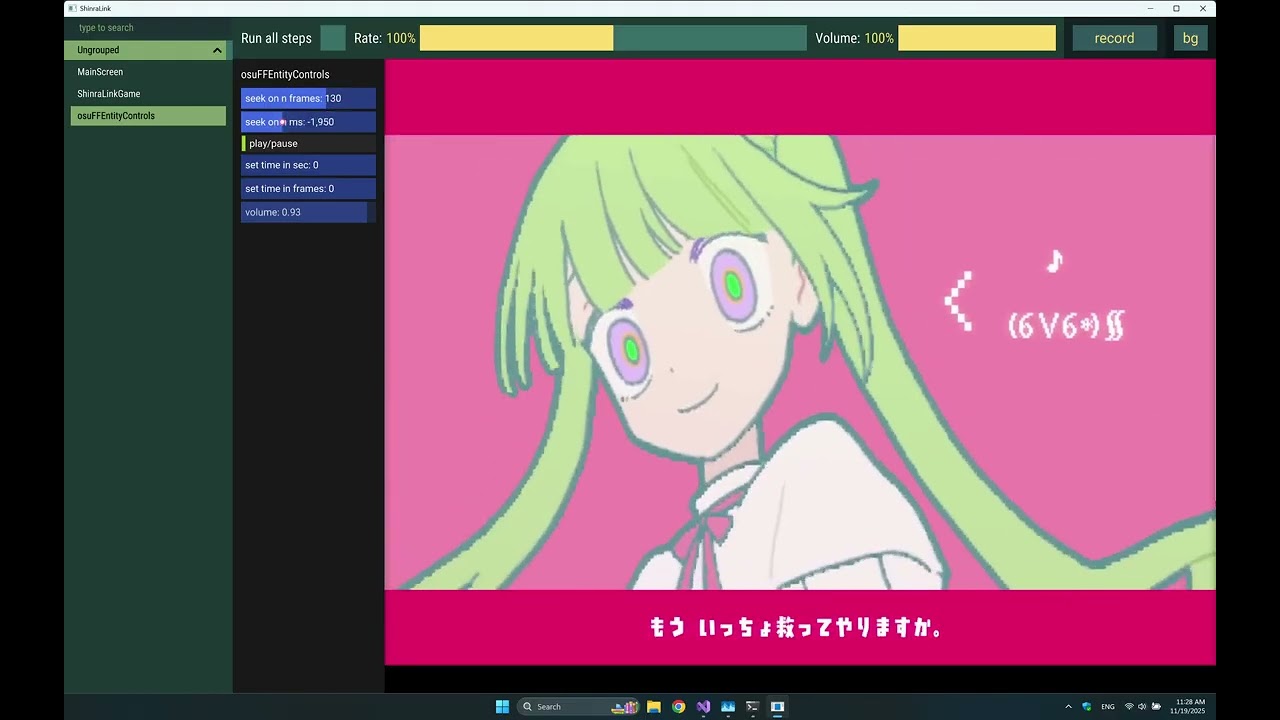1280x720 pixels.
Task: Click the taskbar Search box
Action: 578,707
